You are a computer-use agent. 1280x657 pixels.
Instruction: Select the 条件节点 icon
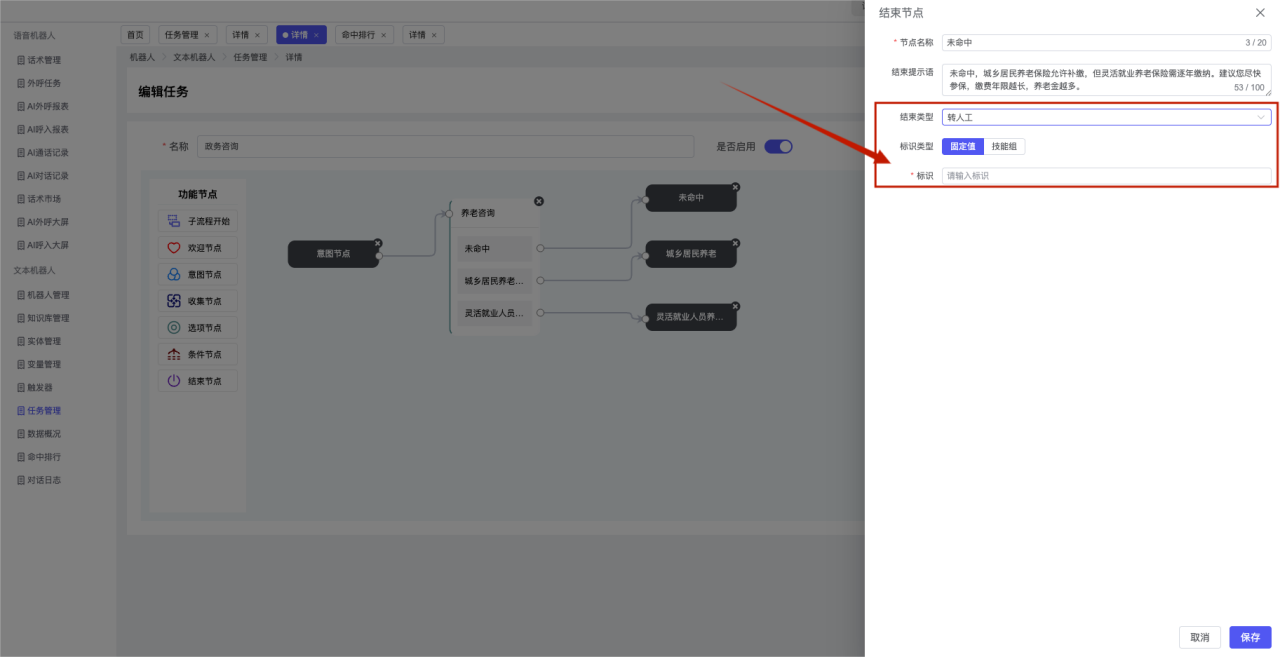(174, 354)
